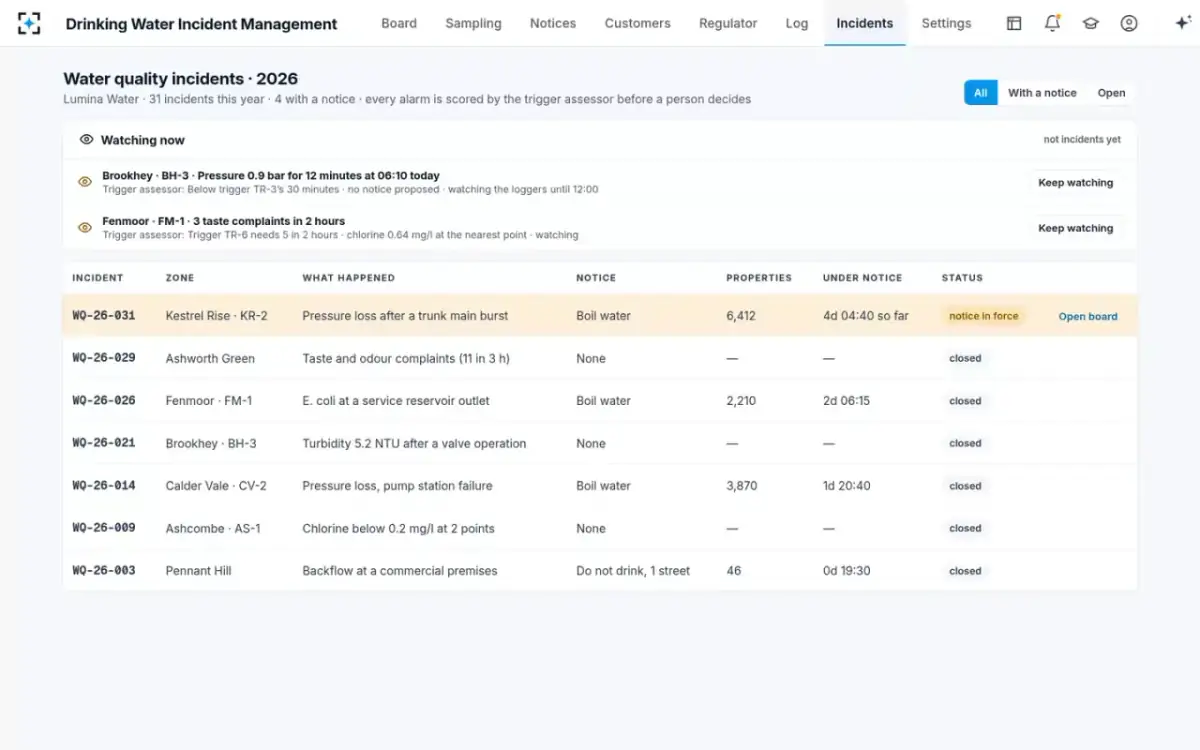Click the eye icon for Brookhey BH-3 alarm
1200x750 pixels.
click(x=85, y=182)
